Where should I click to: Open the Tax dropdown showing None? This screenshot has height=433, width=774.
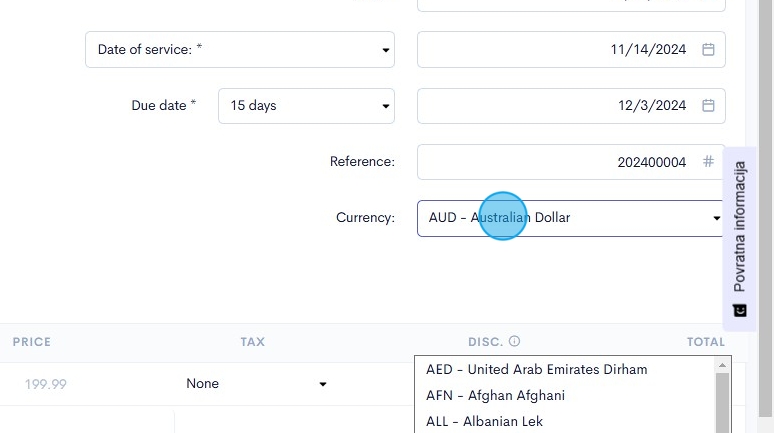click(x=256, y=384)
